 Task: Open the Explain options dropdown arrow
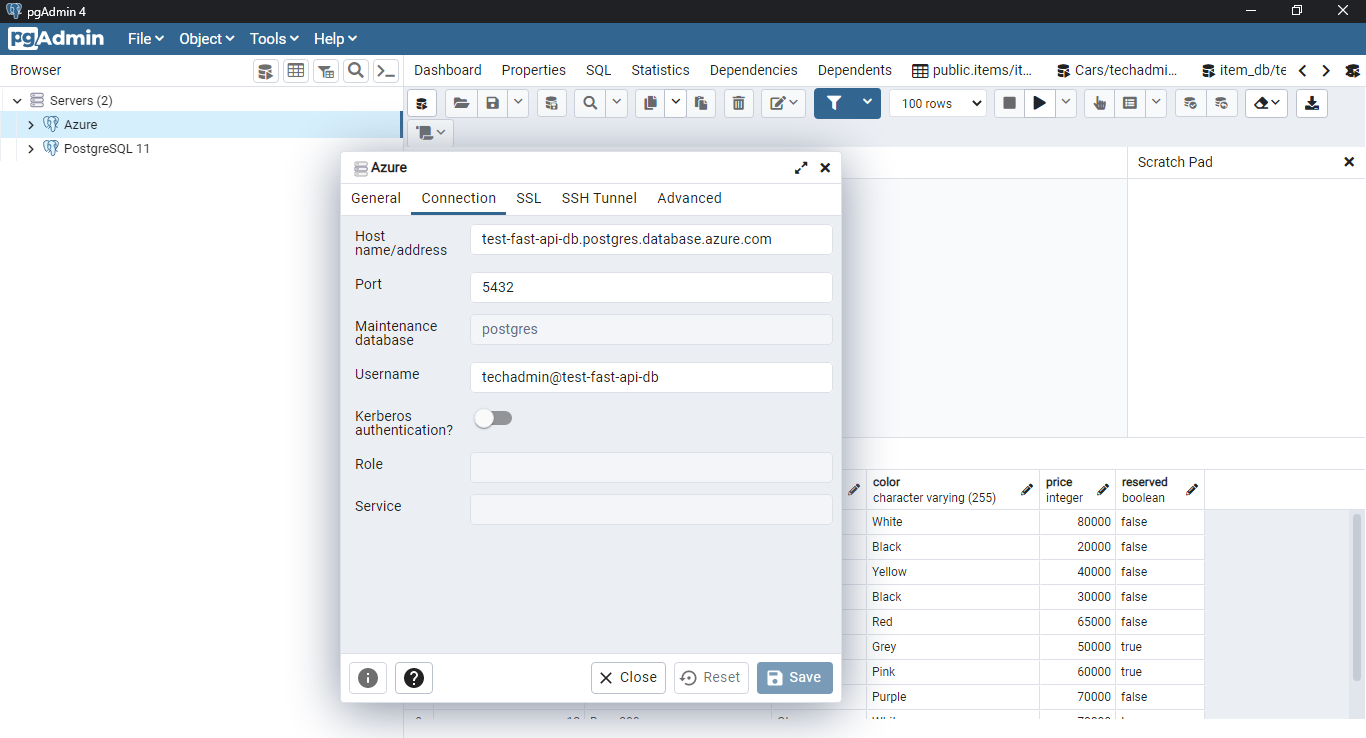(x=1156, y=103)
